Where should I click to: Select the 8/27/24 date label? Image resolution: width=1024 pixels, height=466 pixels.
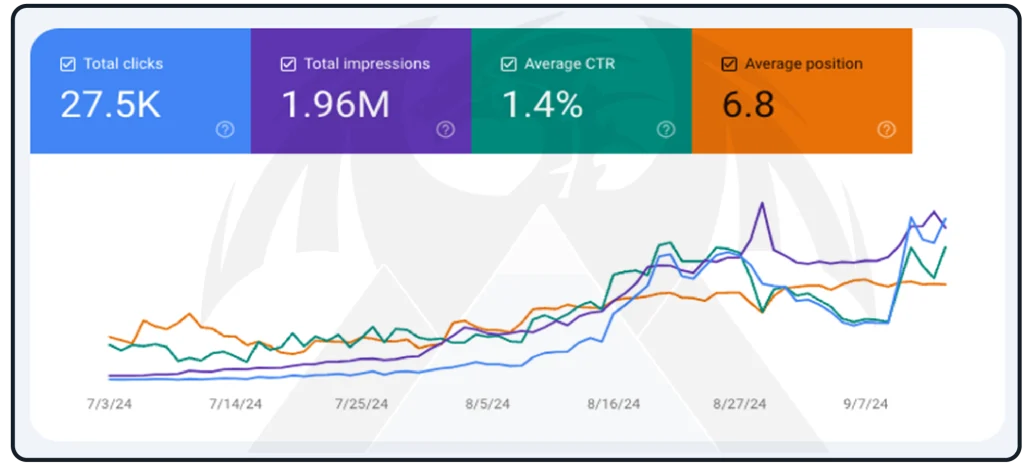739,404
